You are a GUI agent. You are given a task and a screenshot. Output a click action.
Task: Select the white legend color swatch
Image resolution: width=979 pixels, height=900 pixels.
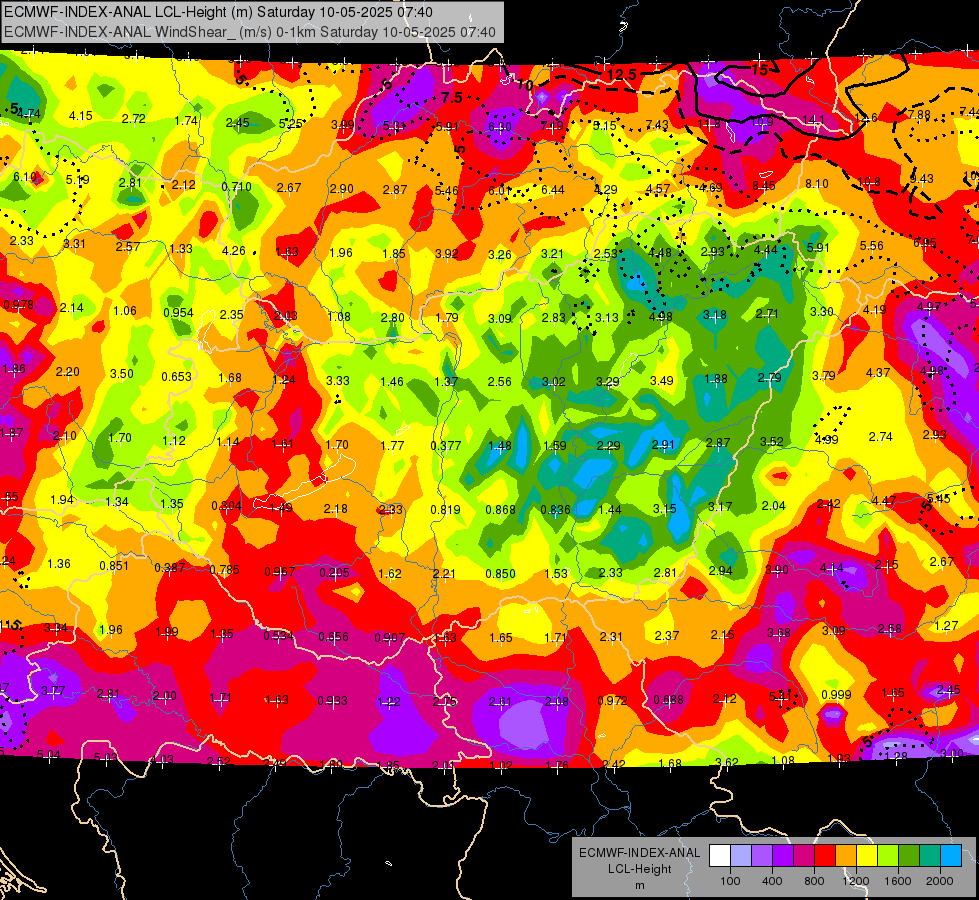coord(720,856)
